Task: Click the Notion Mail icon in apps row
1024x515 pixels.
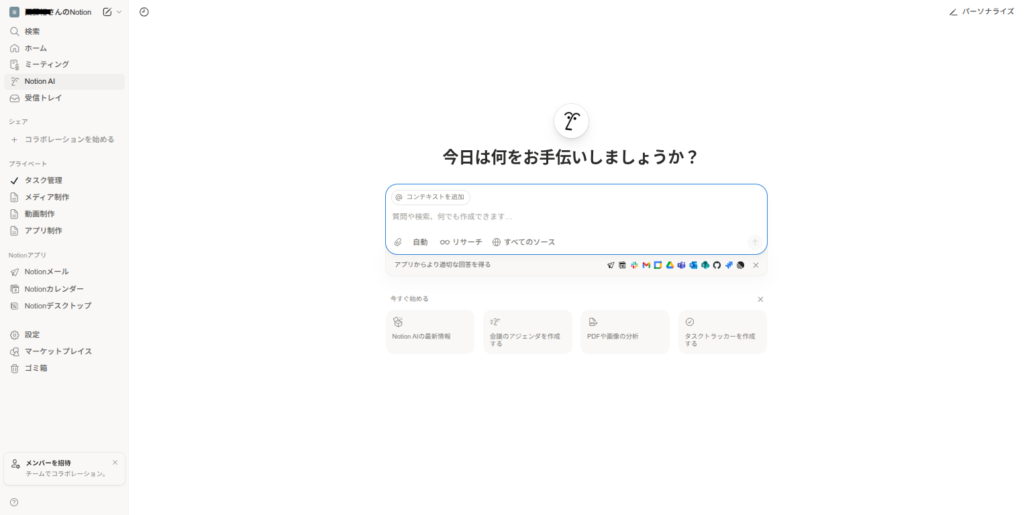Action: pos(611,266)
